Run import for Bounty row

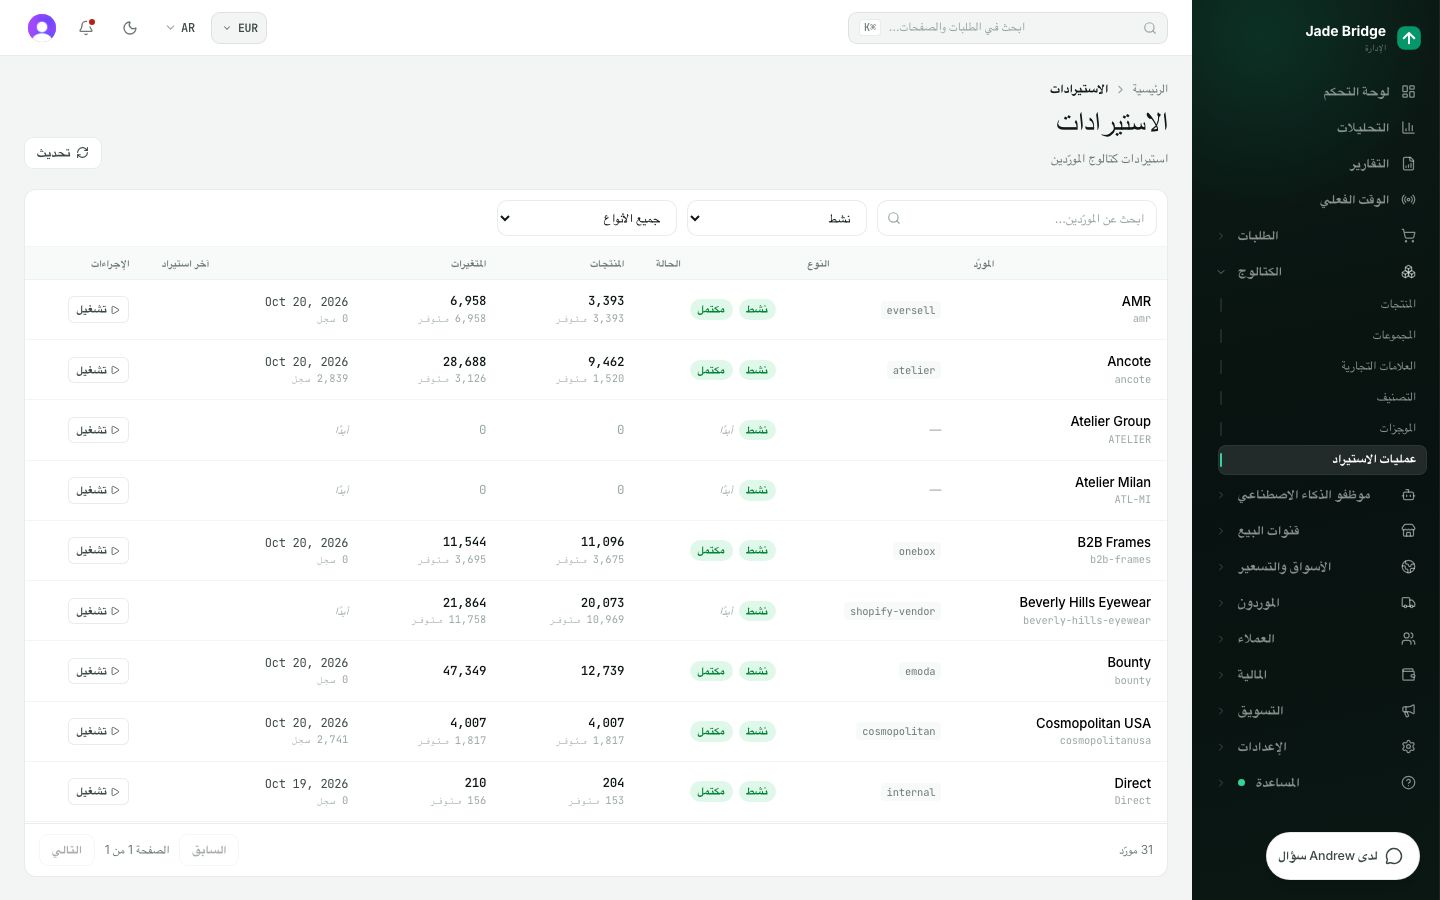coord(98,671)
